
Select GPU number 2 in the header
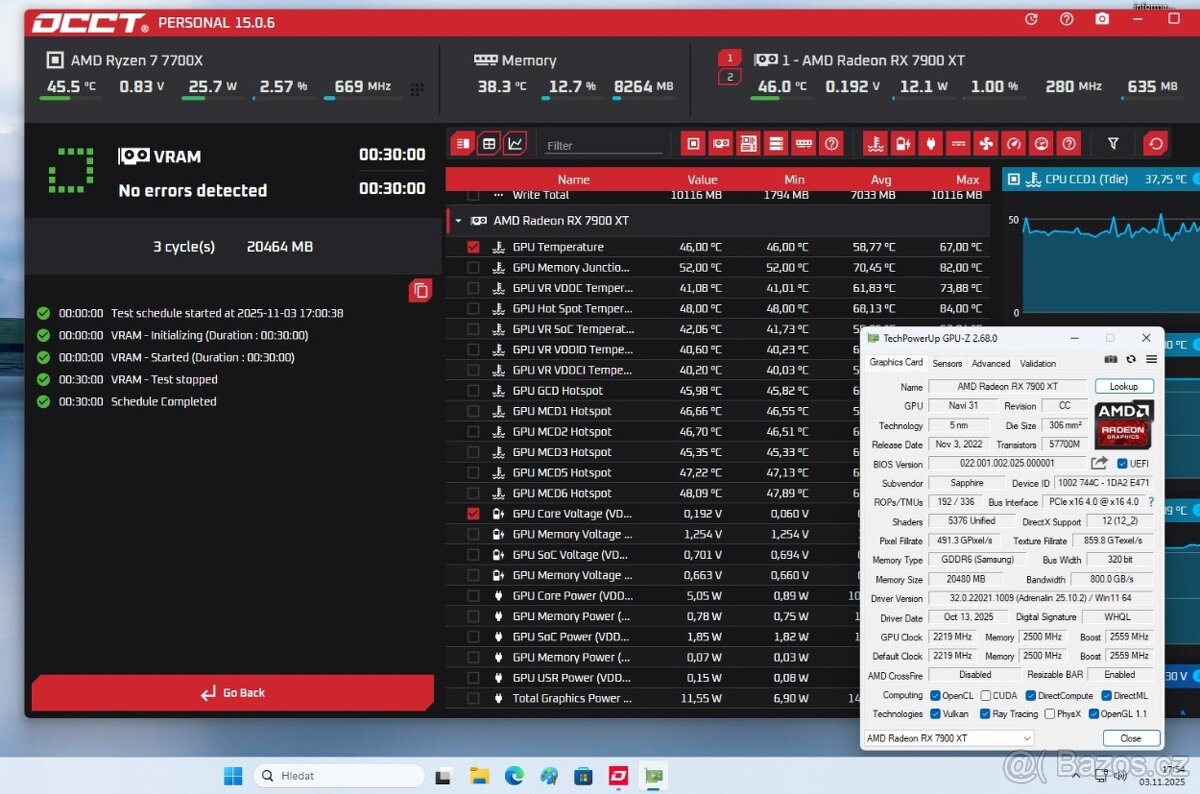coord(729,77)
